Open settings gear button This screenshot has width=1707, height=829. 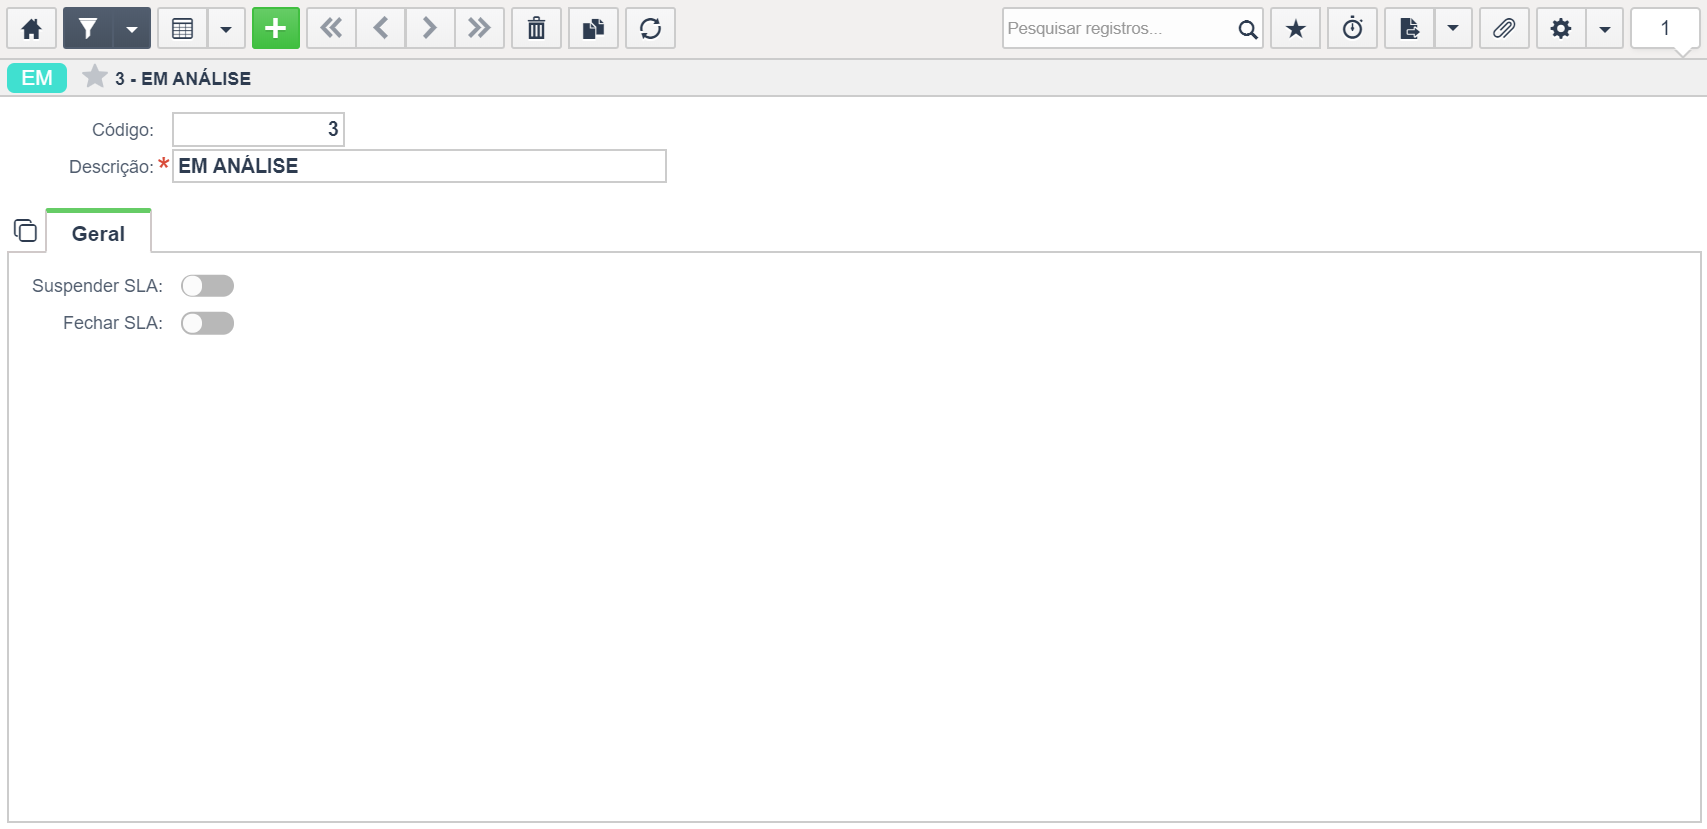pos(1561,28)
